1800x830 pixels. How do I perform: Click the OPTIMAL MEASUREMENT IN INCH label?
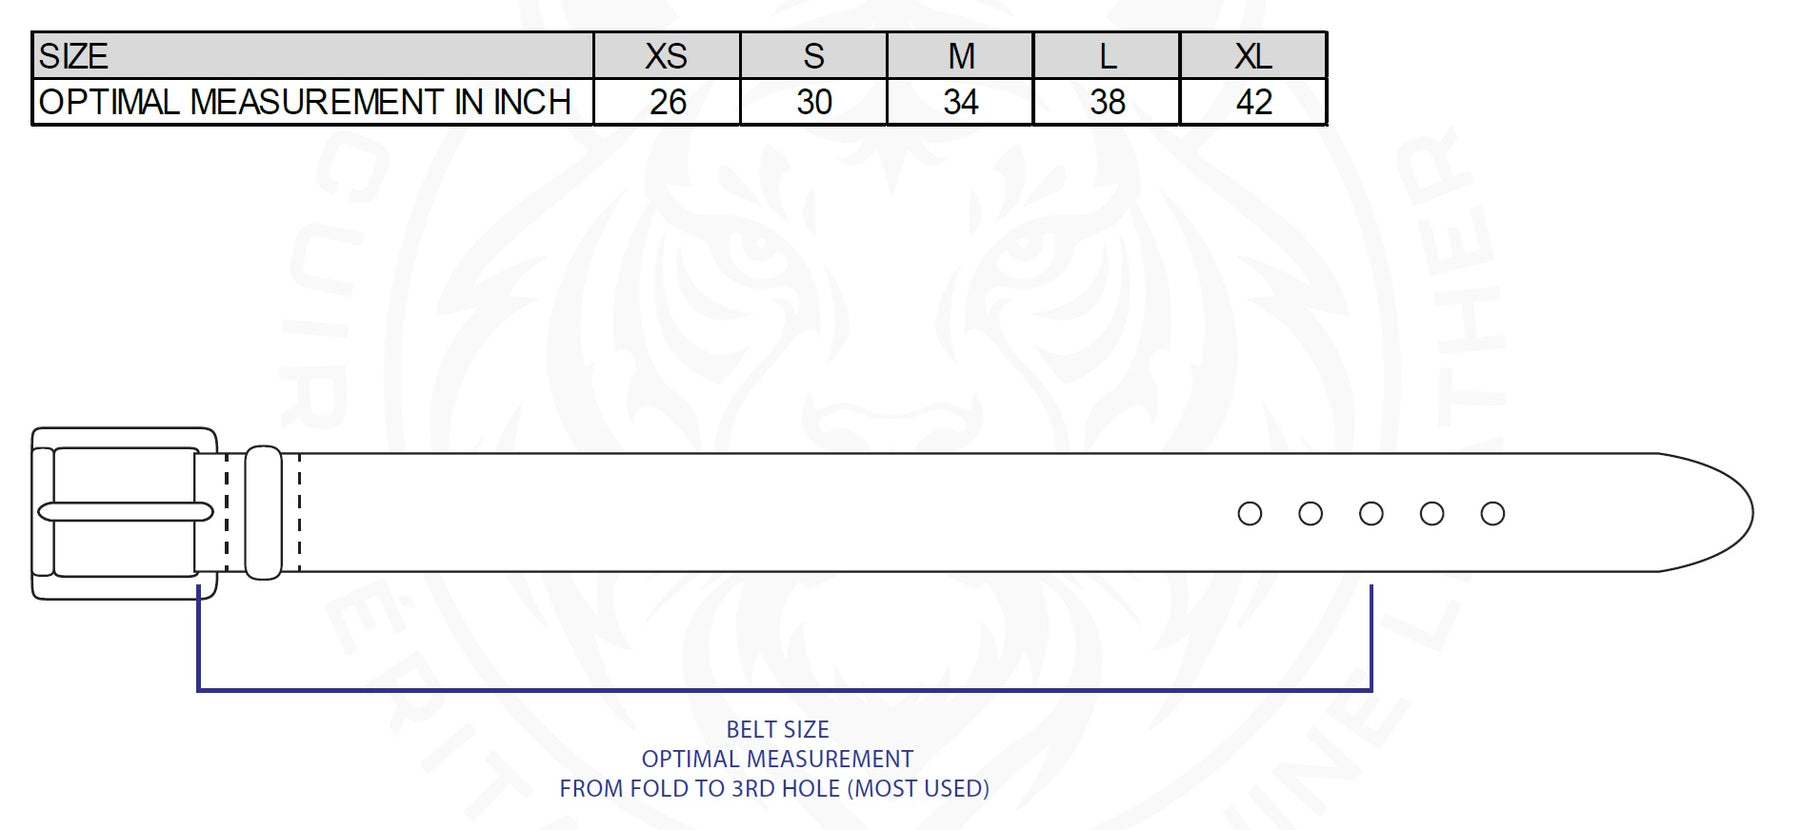305,102
